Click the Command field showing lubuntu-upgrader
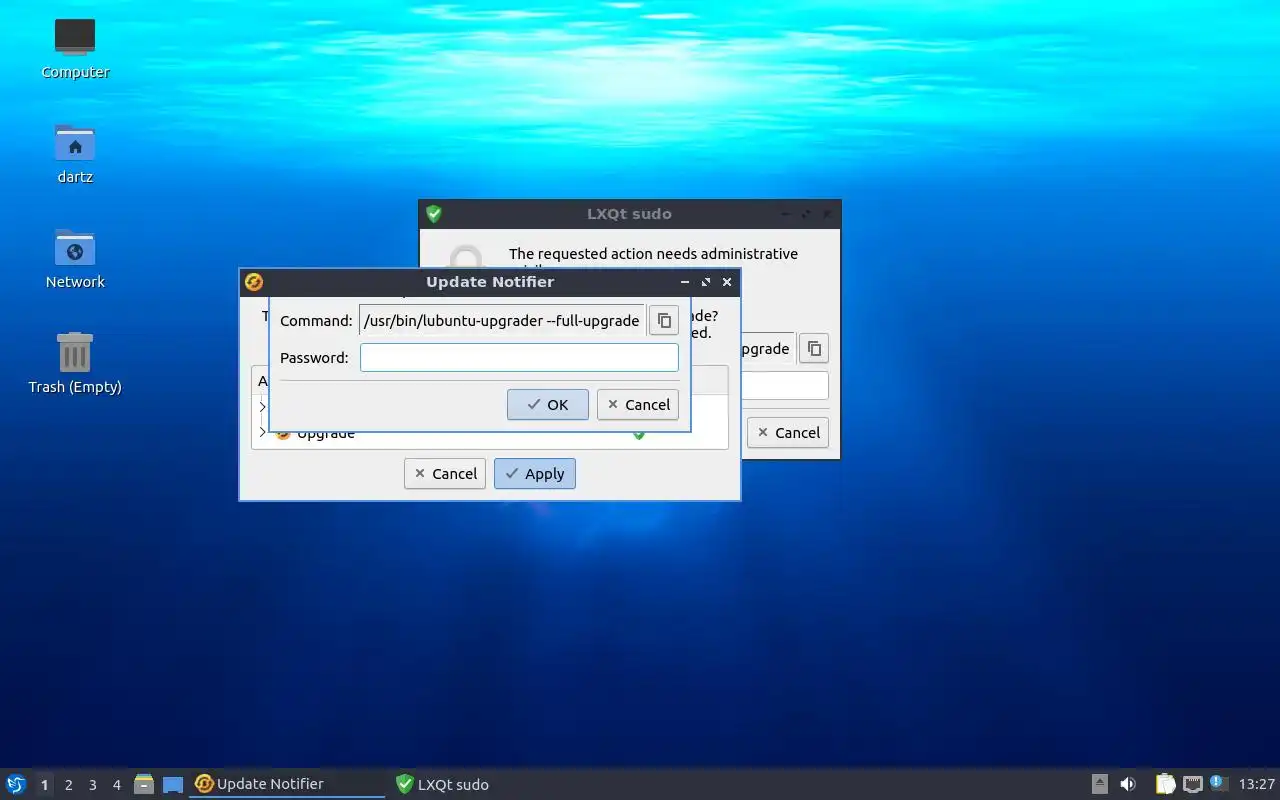 (502, 320)
